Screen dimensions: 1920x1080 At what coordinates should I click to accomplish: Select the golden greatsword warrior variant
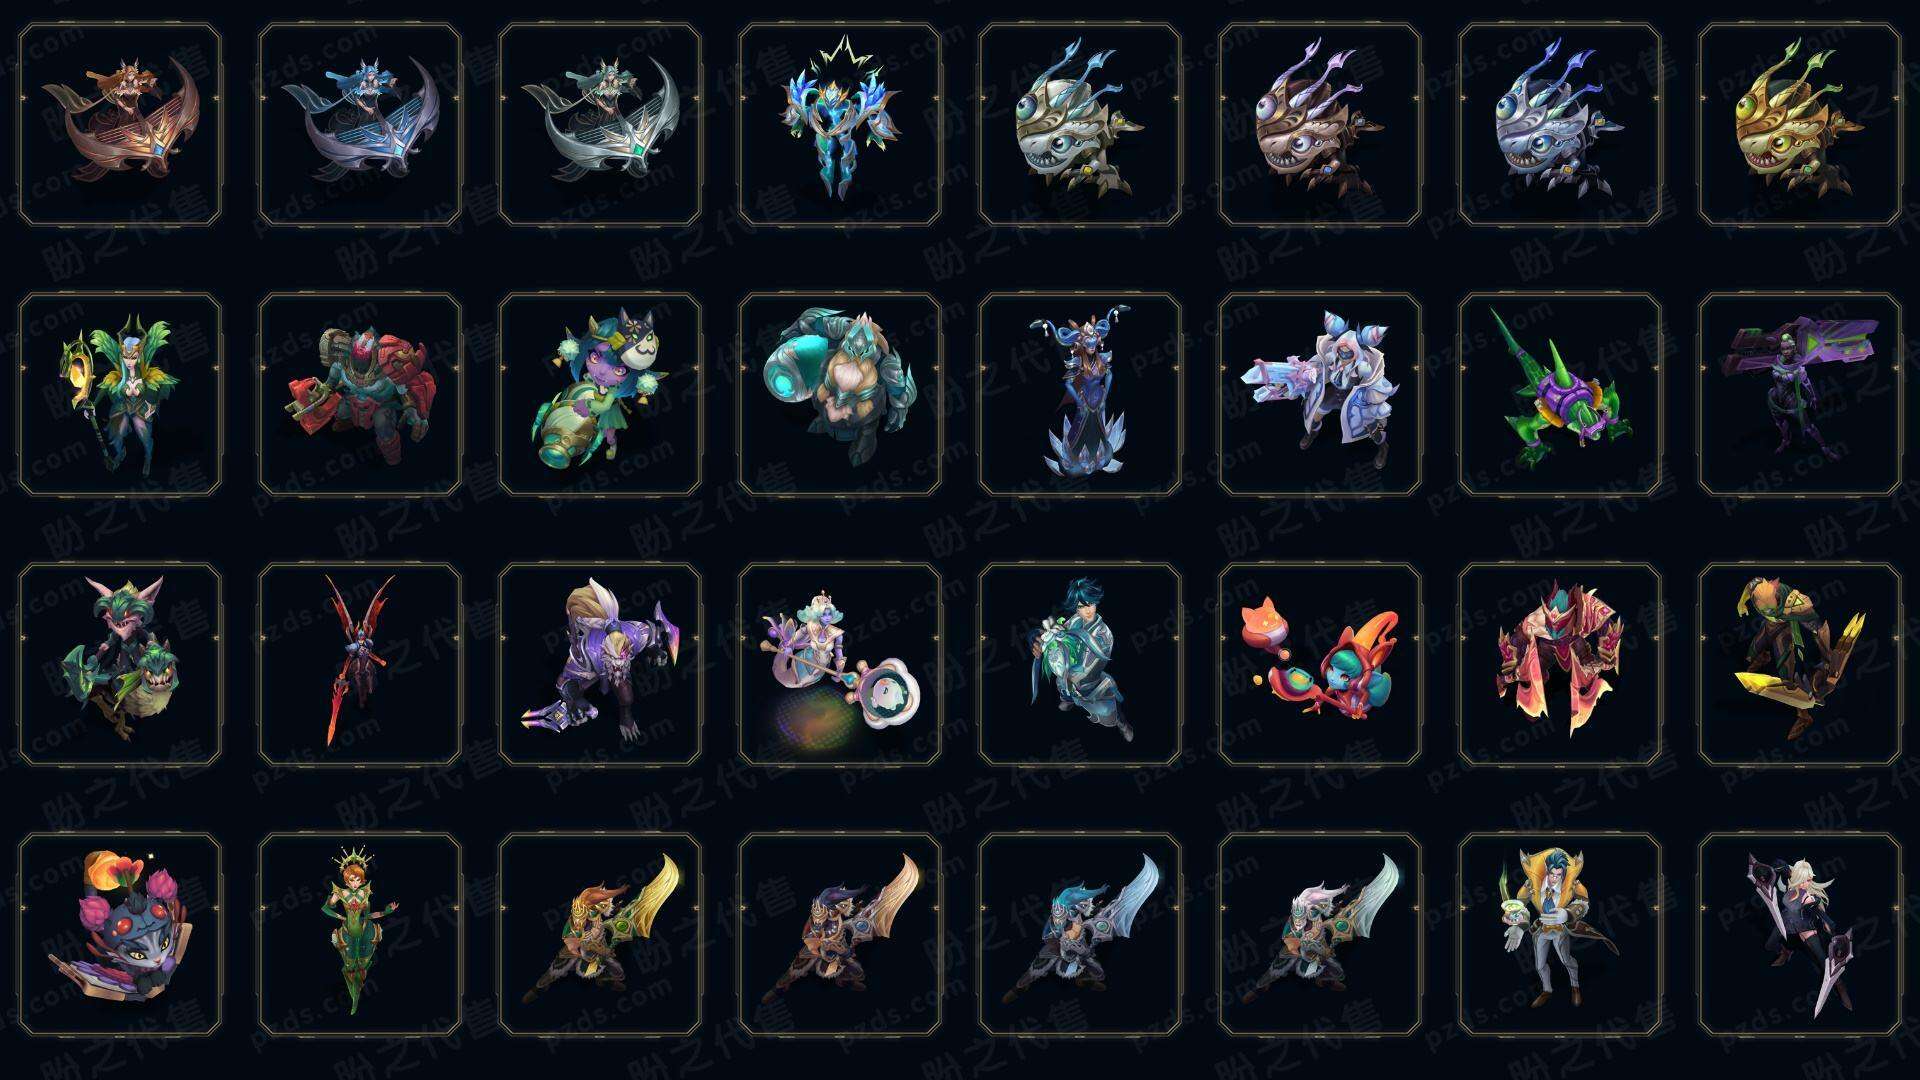pos(600,934)
